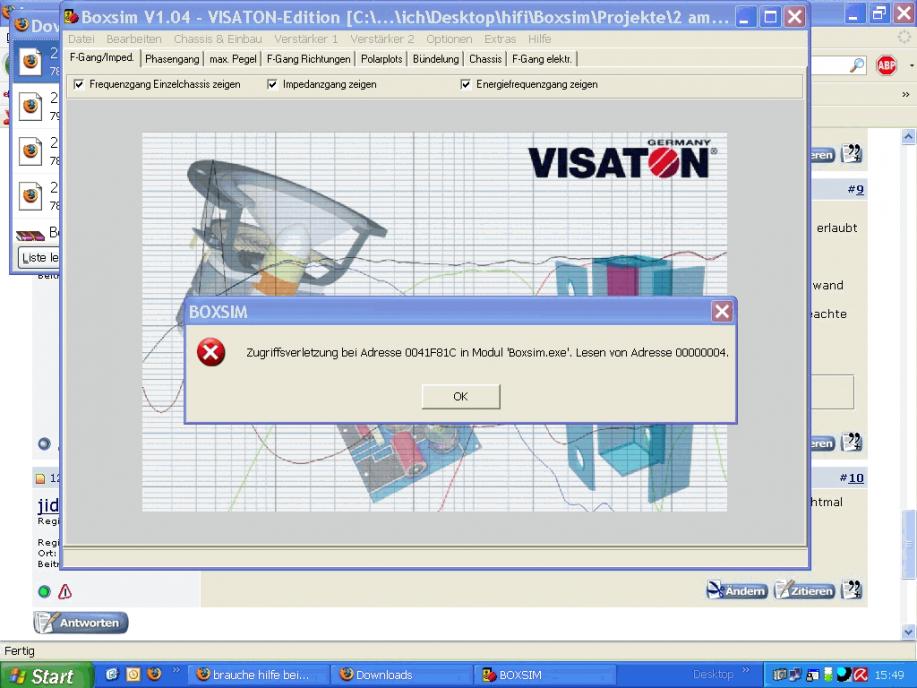
Task: Click the Zitieren quote button at the bottom
Action: (804, 590)
